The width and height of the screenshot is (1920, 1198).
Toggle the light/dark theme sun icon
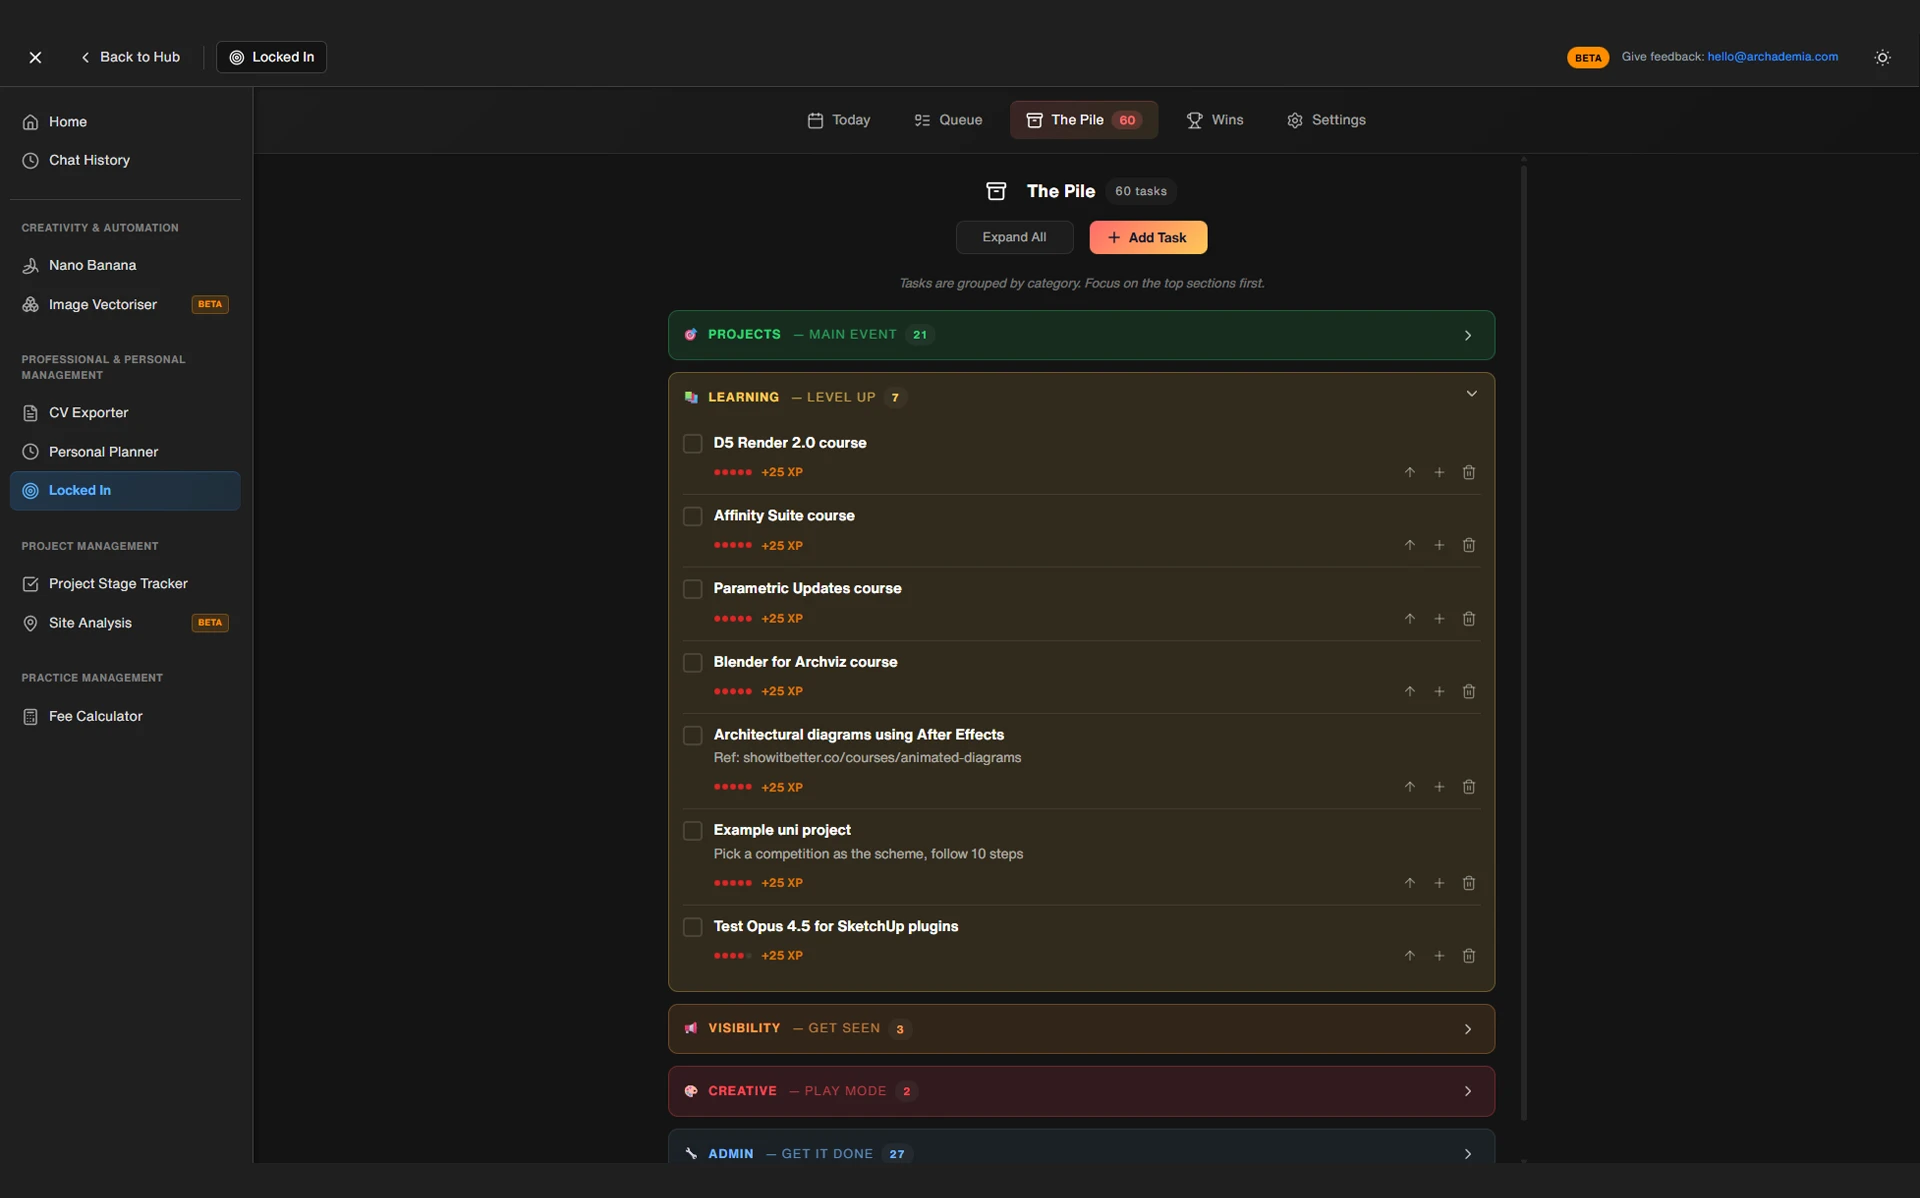click(x=1882, y=58)
